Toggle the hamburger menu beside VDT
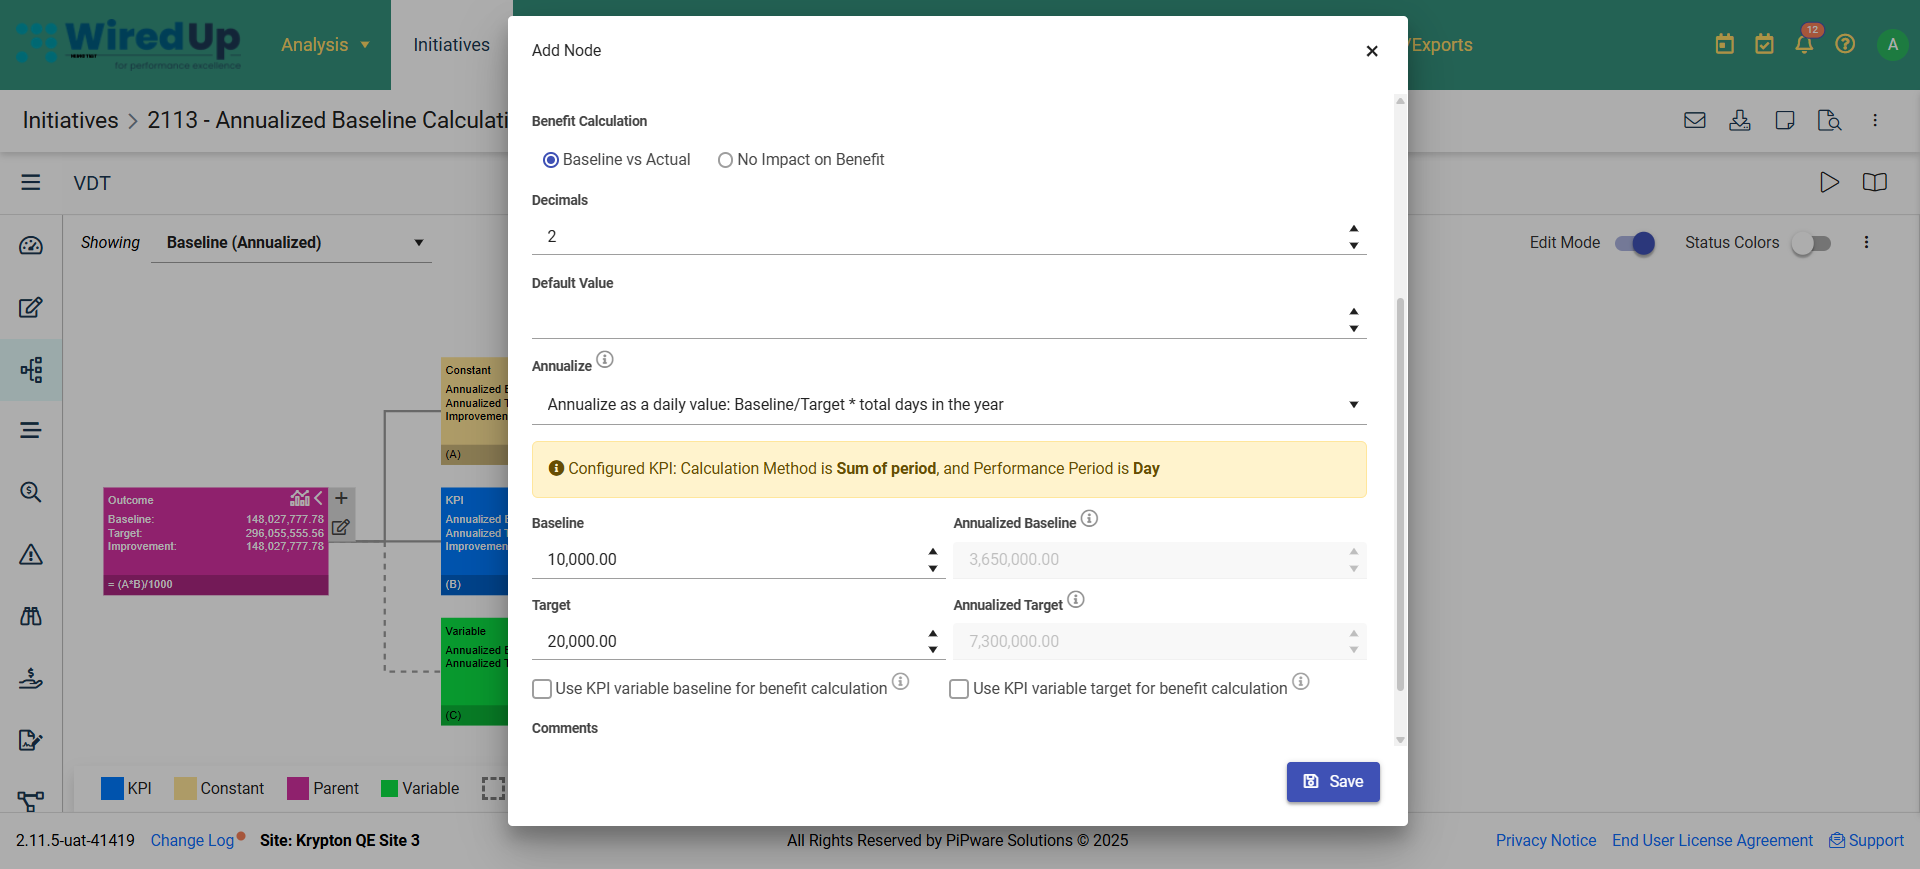Viewport: 1920px width, 869px height. tap(31, 183)
